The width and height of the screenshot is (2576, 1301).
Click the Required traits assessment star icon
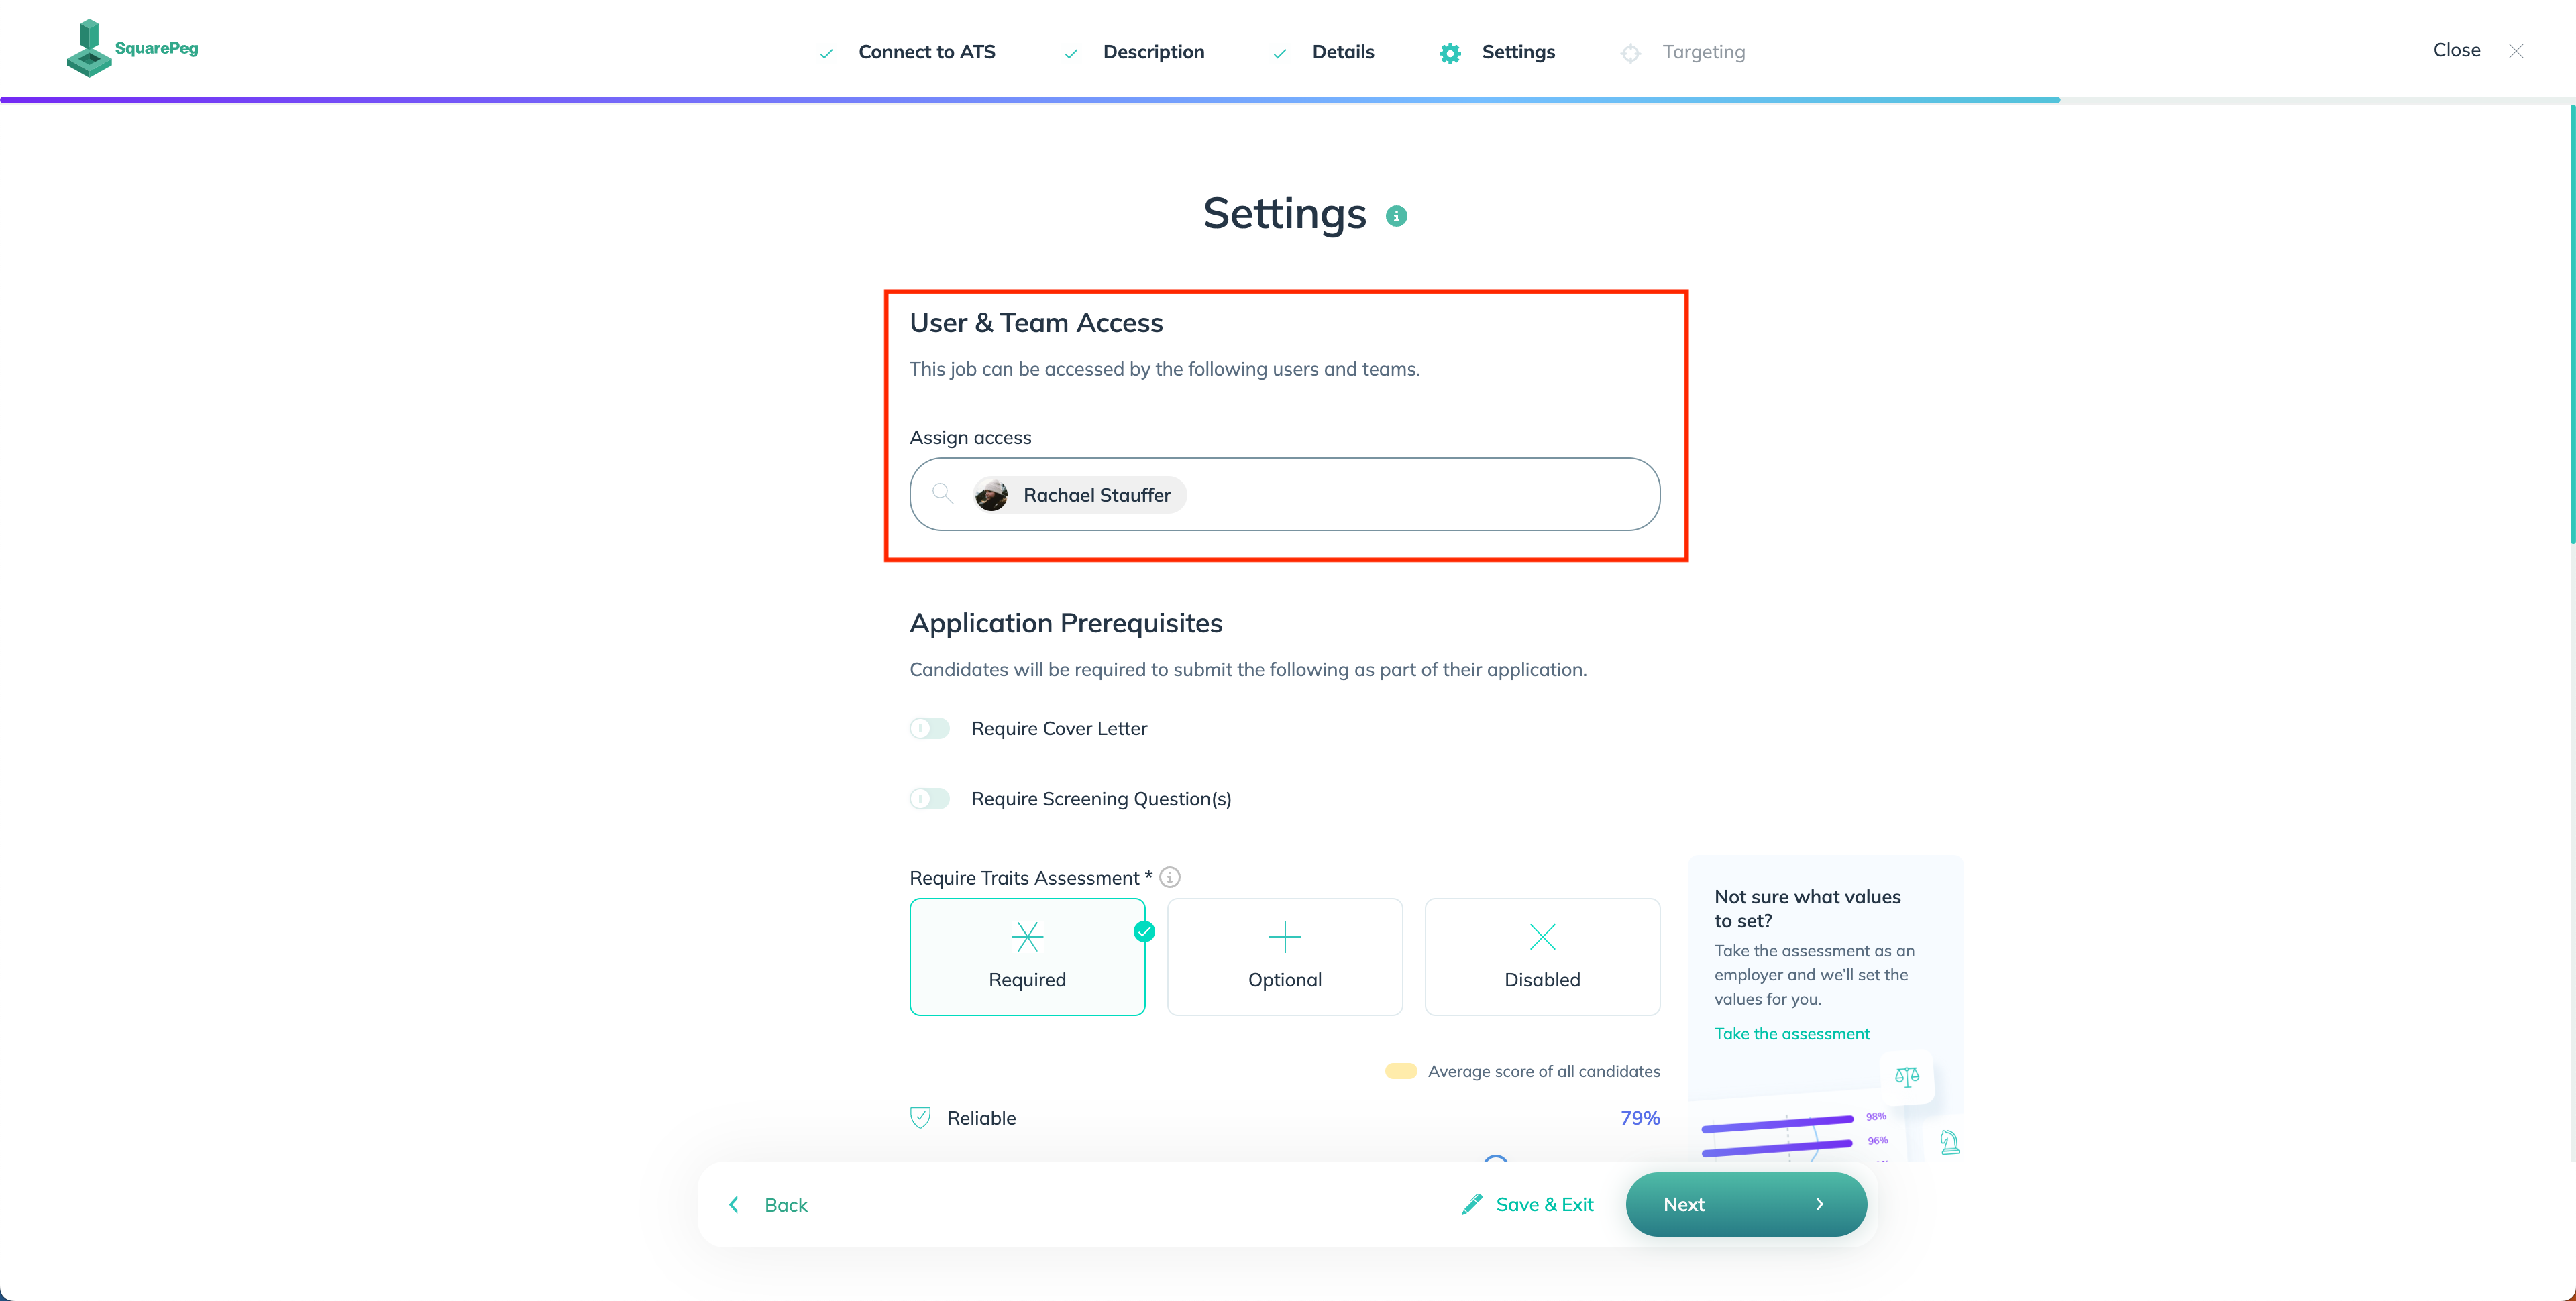click(x=1028, y=934)
